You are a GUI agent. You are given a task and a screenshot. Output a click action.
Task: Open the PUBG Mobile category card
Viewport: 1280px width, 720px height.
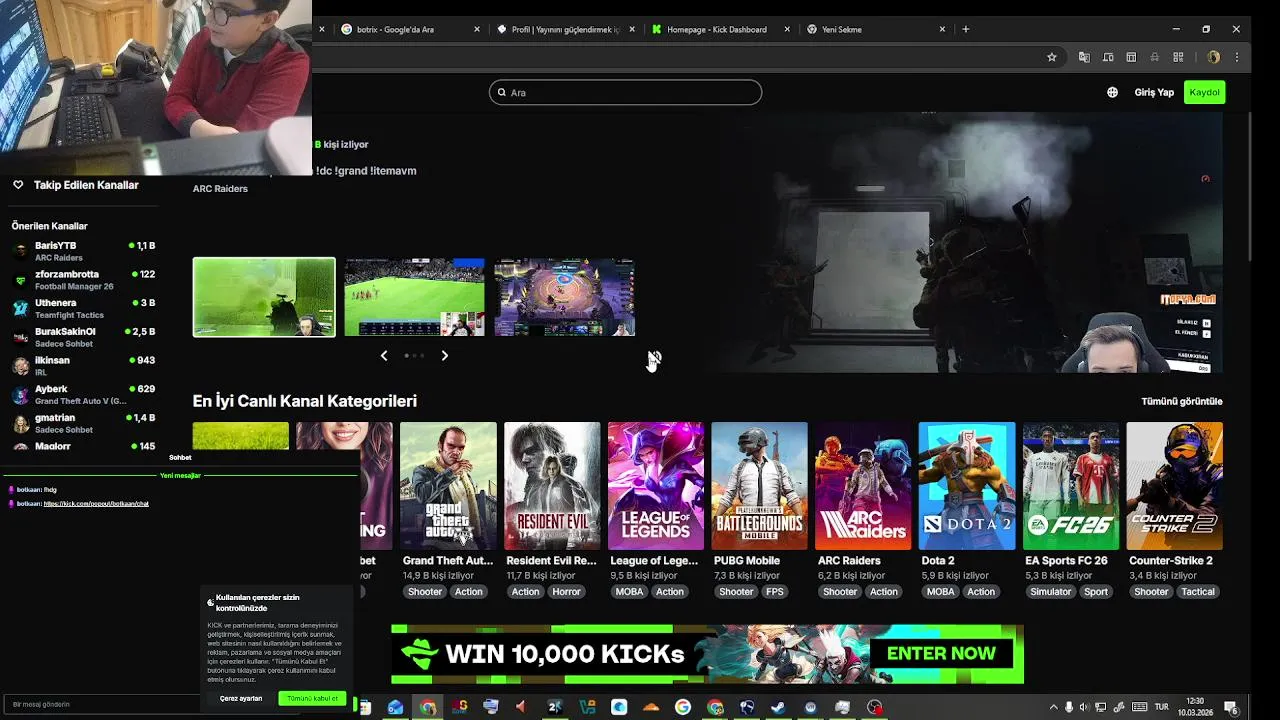tap(759, 486)
